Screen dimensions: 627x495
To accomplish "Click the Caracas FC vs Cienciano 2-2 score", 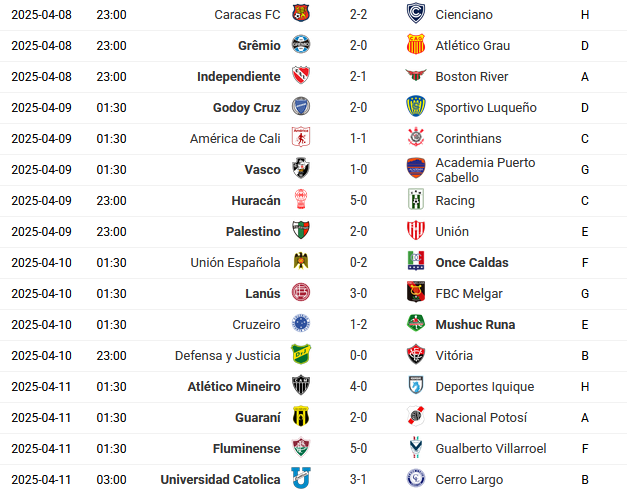I will tap(358, 14).
